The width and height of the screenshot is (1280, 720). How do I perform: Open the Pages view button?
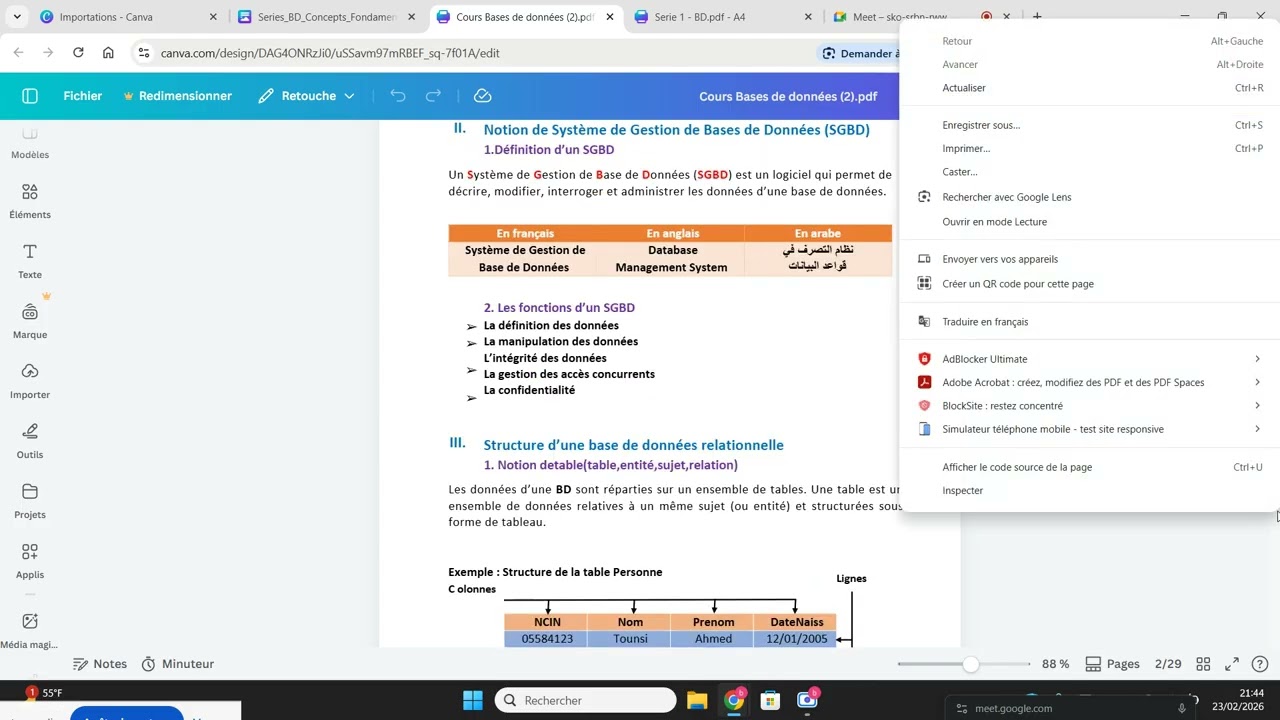coord(1113,664)
